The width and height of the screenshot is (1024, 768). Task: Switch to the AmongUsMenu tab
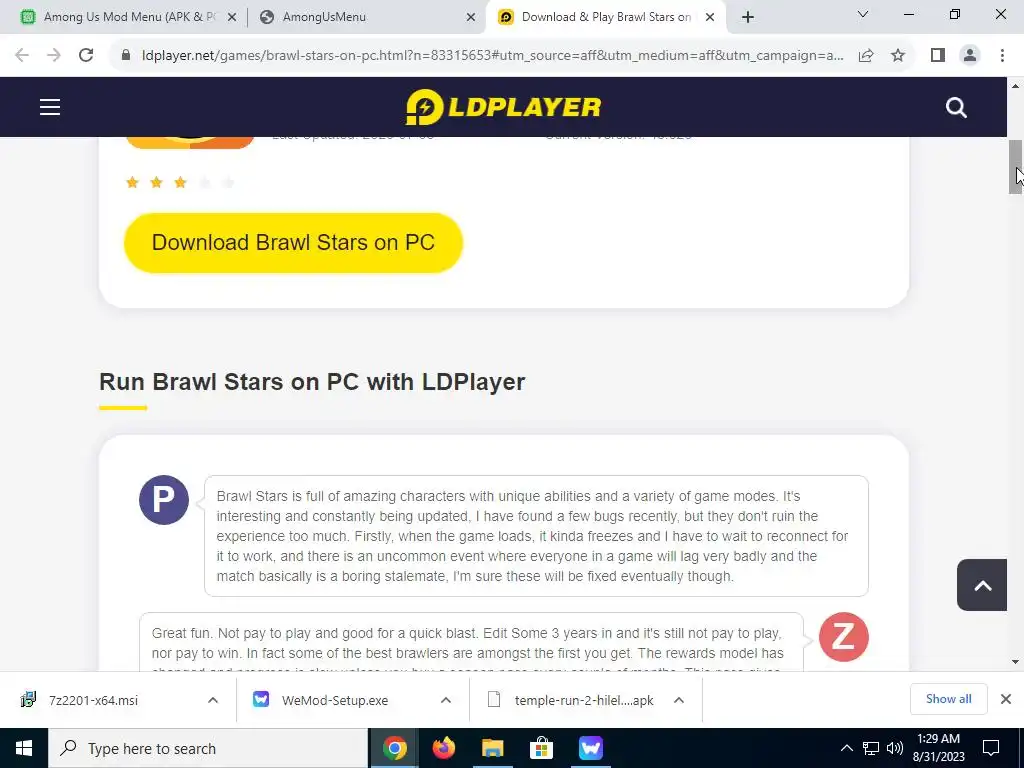coord(367,17)
